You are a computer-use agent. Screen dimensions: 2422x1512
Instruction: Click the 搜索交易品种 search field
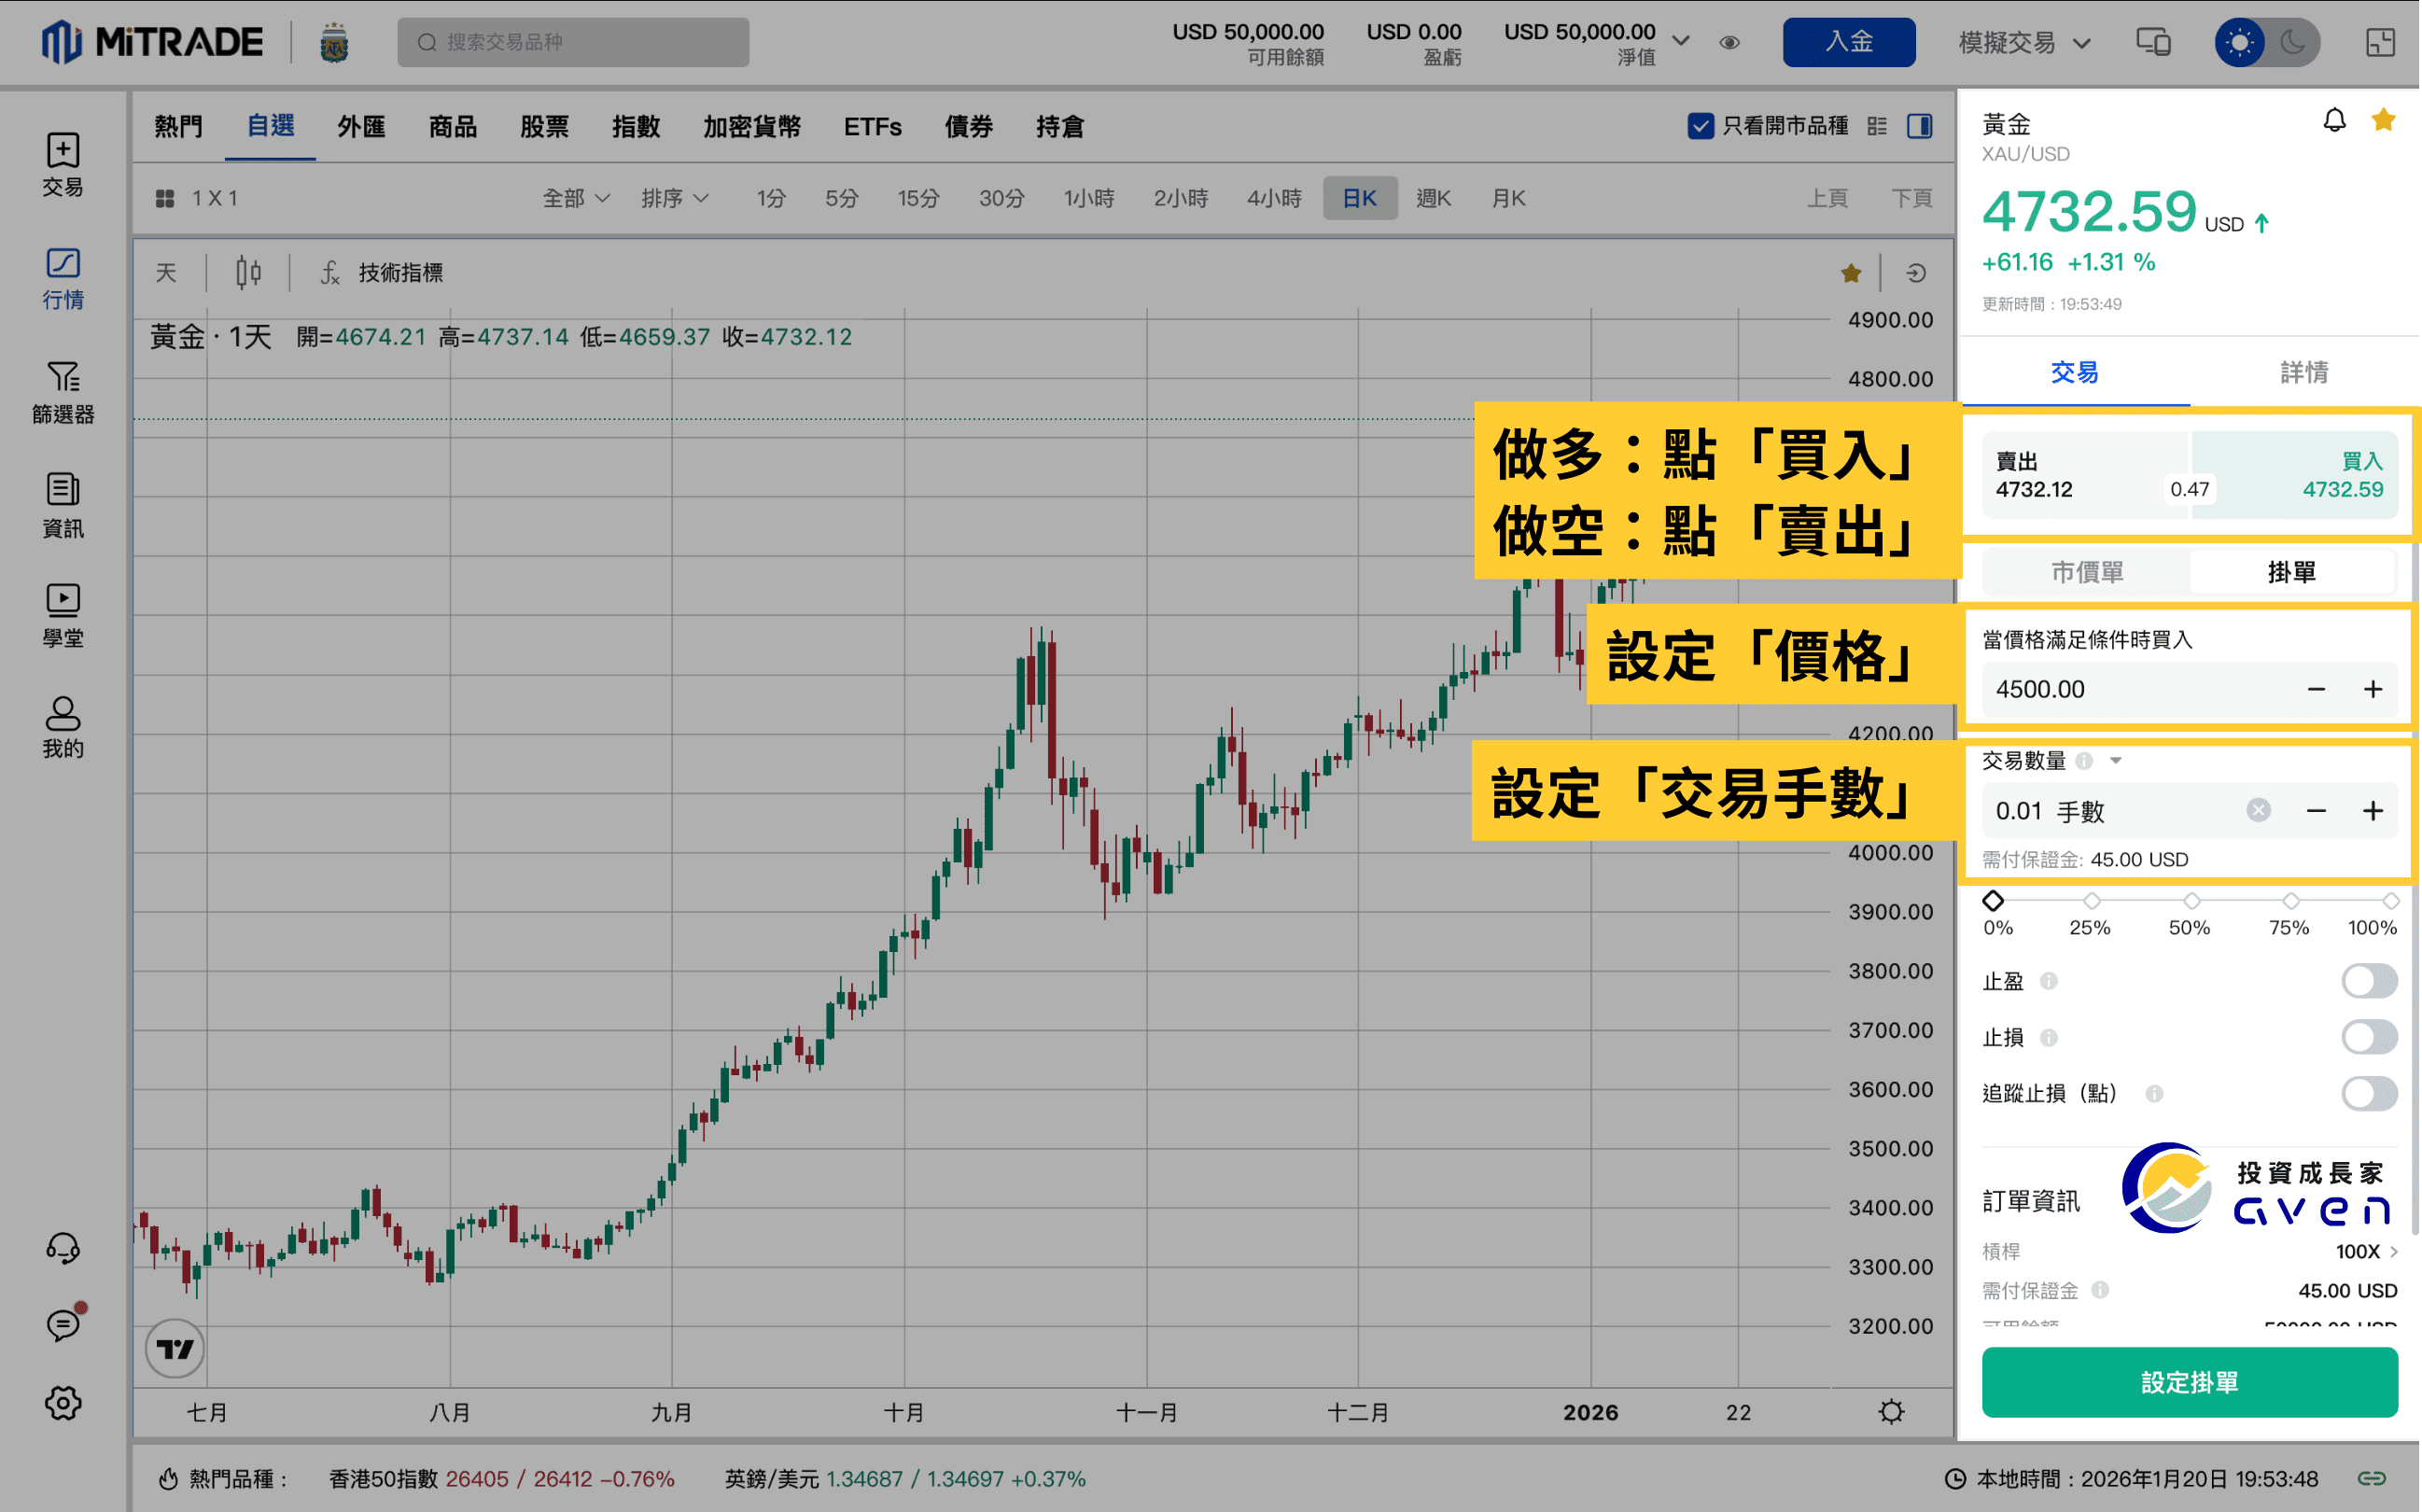point(573,42)
